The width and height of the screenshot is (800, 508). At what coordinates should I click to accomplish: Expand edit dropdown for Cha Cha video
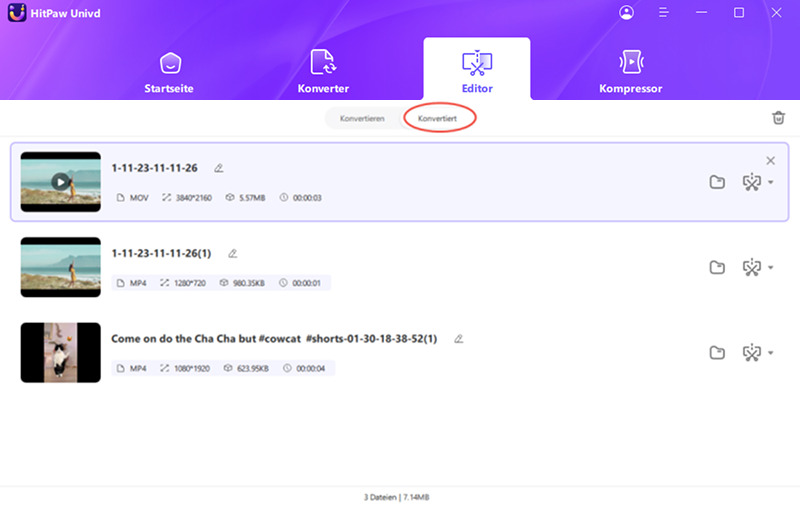(x=770, y=353)
